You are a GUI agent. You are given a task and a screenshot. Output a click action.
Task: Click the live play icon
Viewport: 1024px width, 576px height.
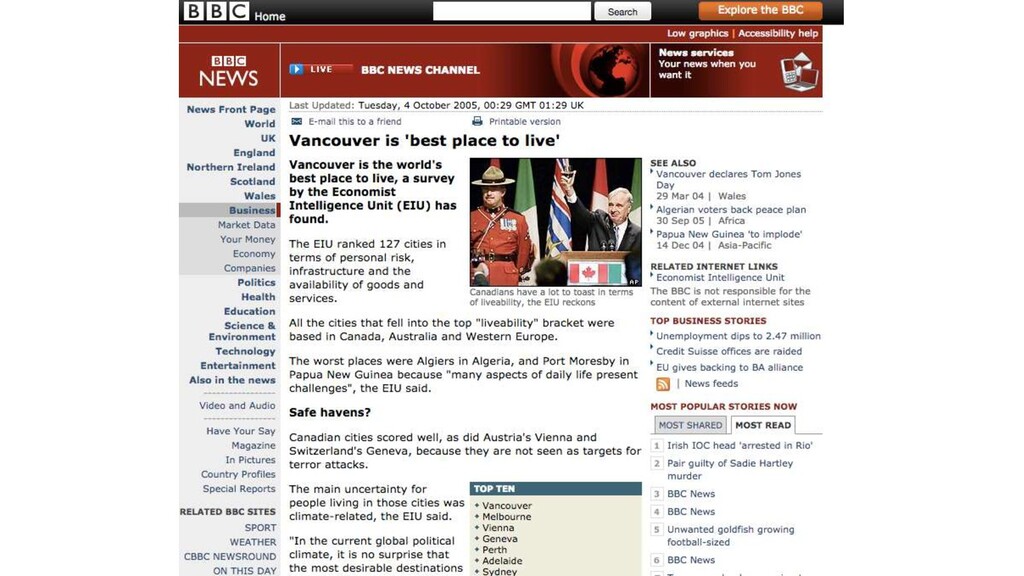[296, 69]
